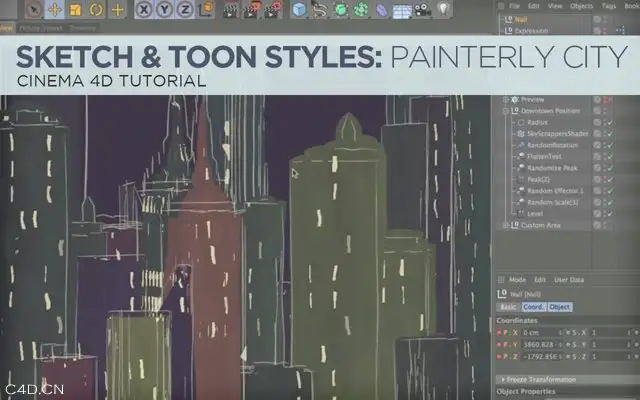Select the Radius object in tree
Image resolution: width=640 pixels, height=400 pixels.
(537, 122)
